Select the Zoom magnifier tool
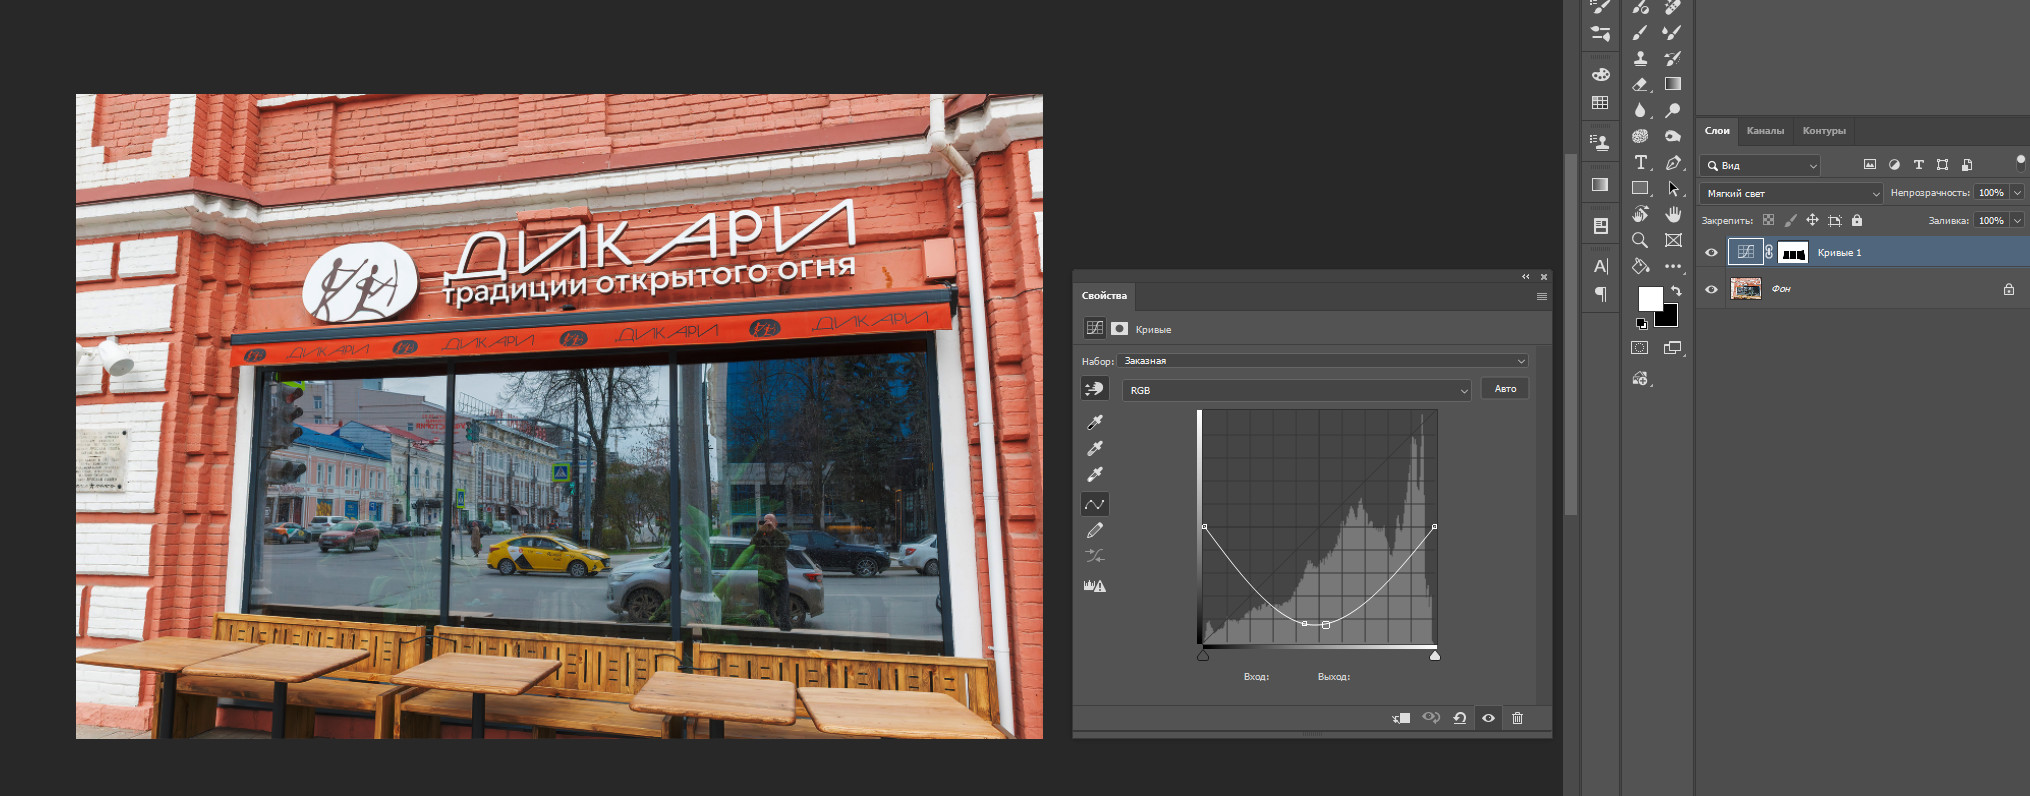The width and height of the screenshot is (2030, 796). [x=1640, y=240]
